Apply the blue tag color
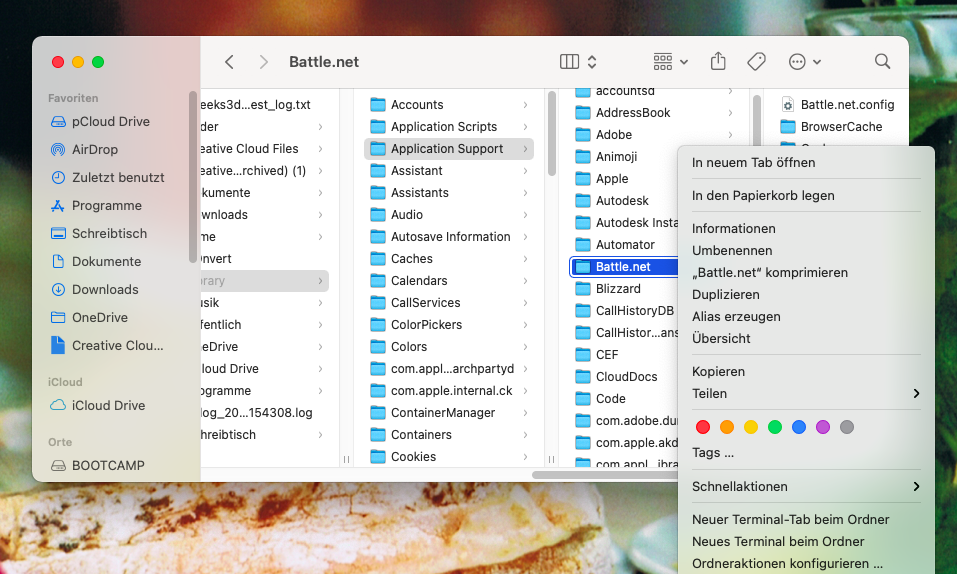This screenshot has width=957, height=574. click(798, 427)
